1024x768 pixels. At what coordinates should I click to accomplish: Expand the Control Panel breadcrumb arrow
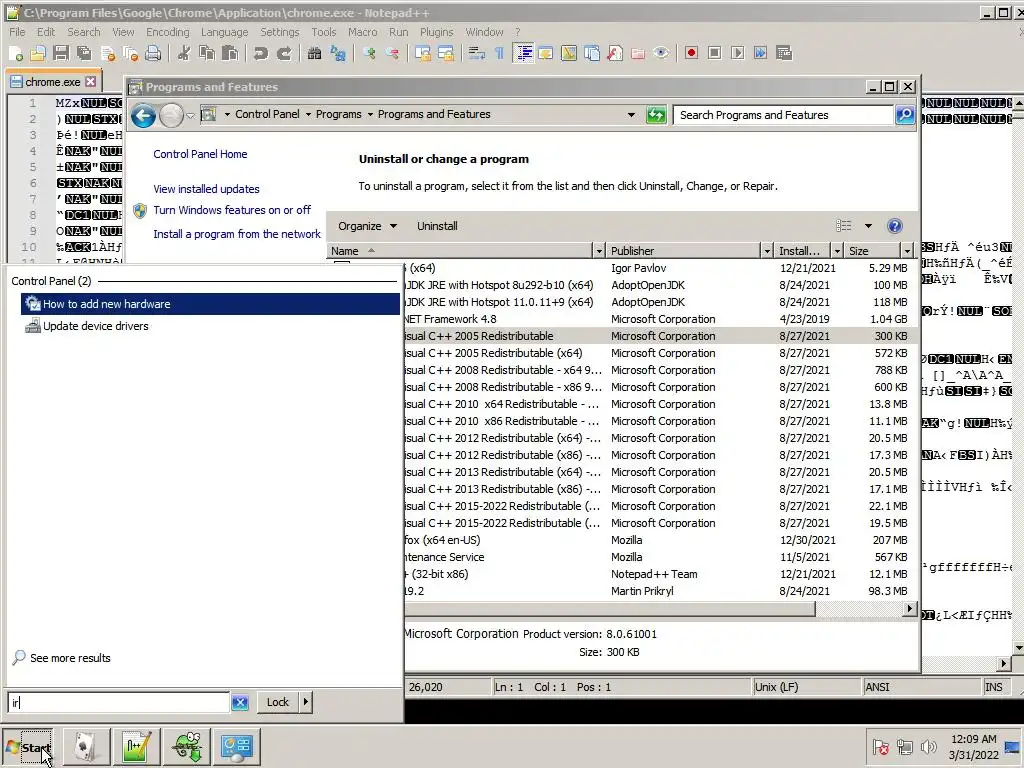(x=308, y=114)
